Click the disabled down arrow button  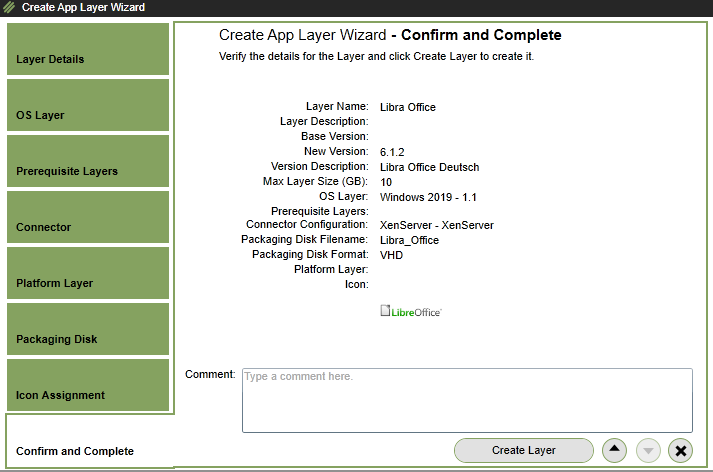point(648,450)
